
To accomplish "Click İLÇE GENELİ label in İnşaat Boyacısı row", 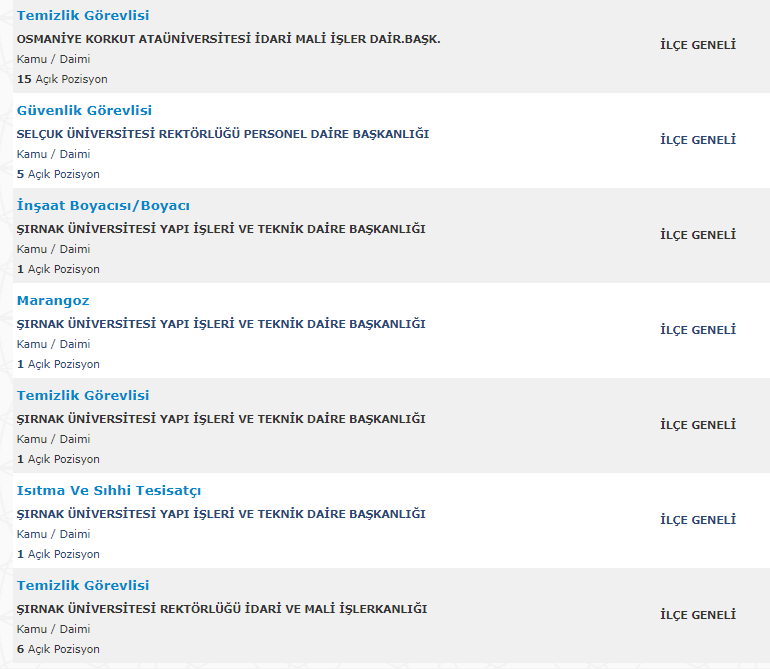I will (698, 235).
